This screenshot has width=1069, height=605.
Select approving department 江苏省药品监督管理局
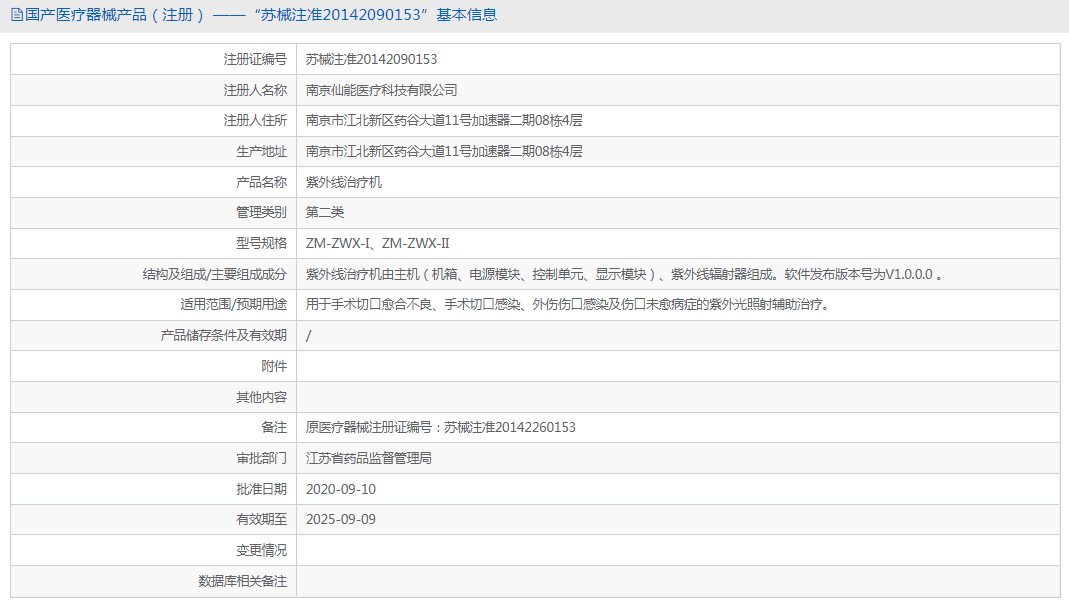(x=369, y=458)
